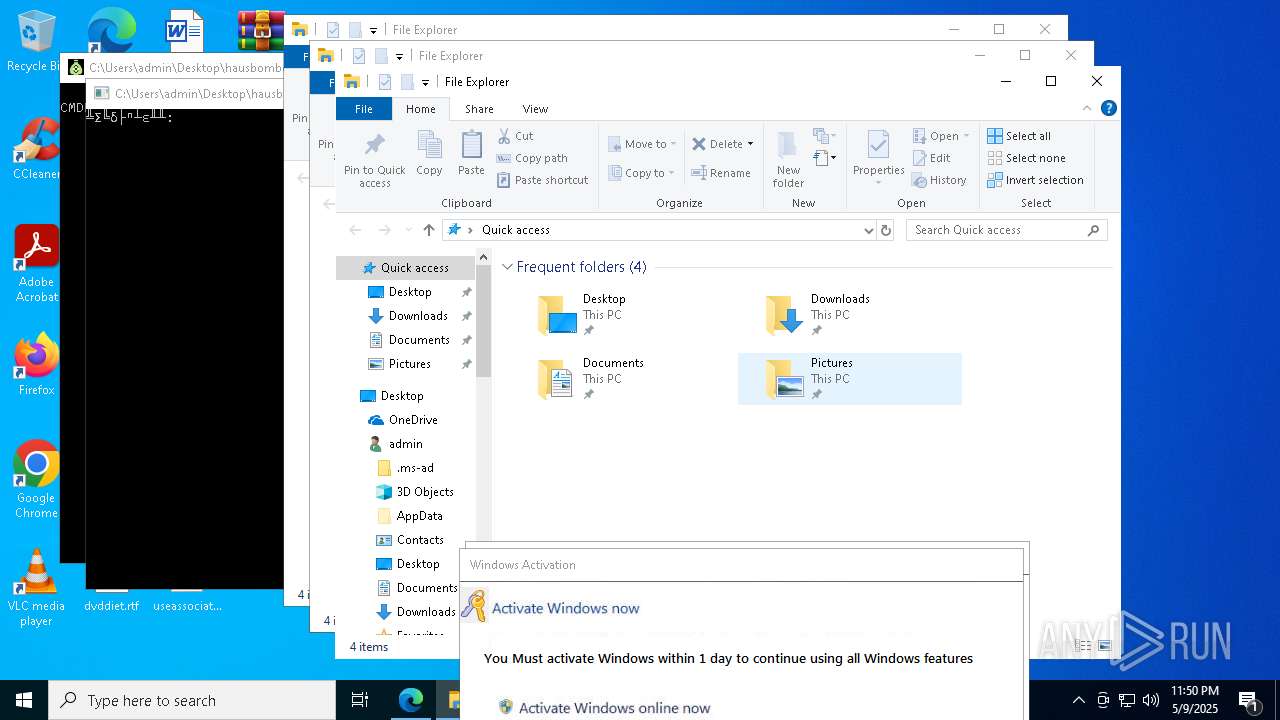Collapse the ribbon with the chevron
Viewport: 1280px width, 720px height.
pos(1087,108)
